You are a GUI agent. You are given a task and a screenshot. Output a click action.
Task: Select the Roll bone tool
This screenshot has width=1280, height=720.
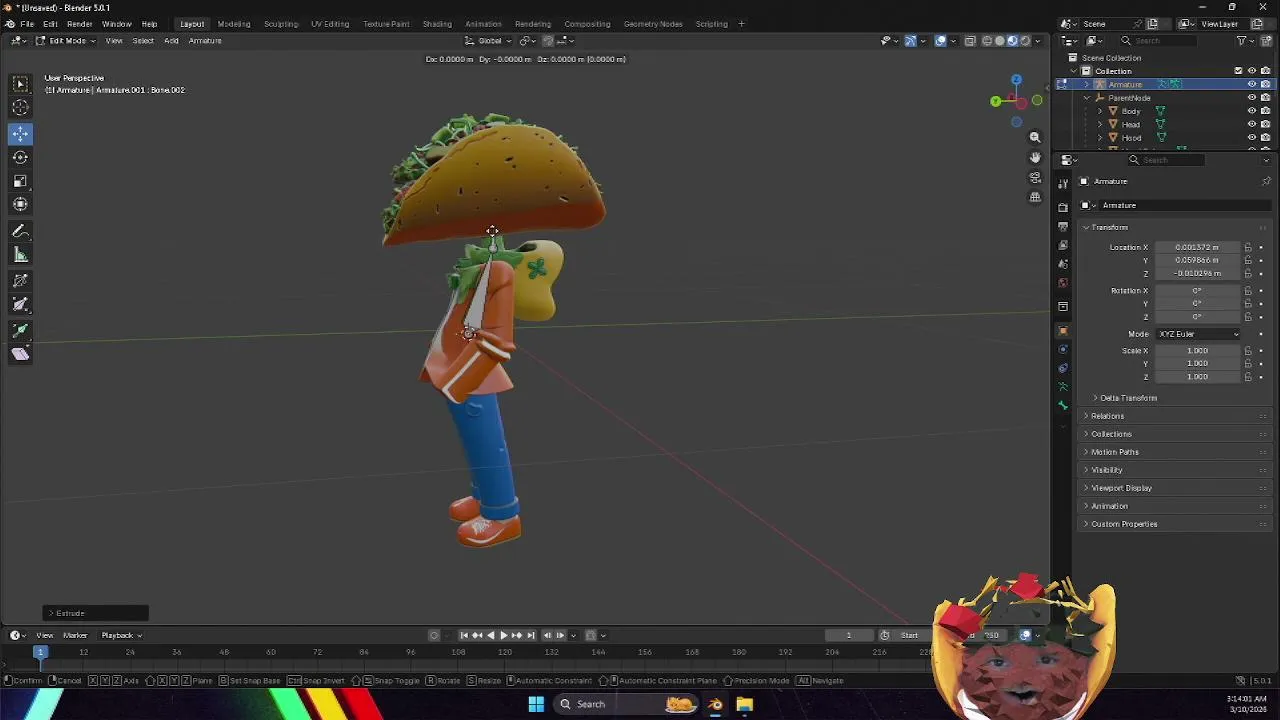20,281
